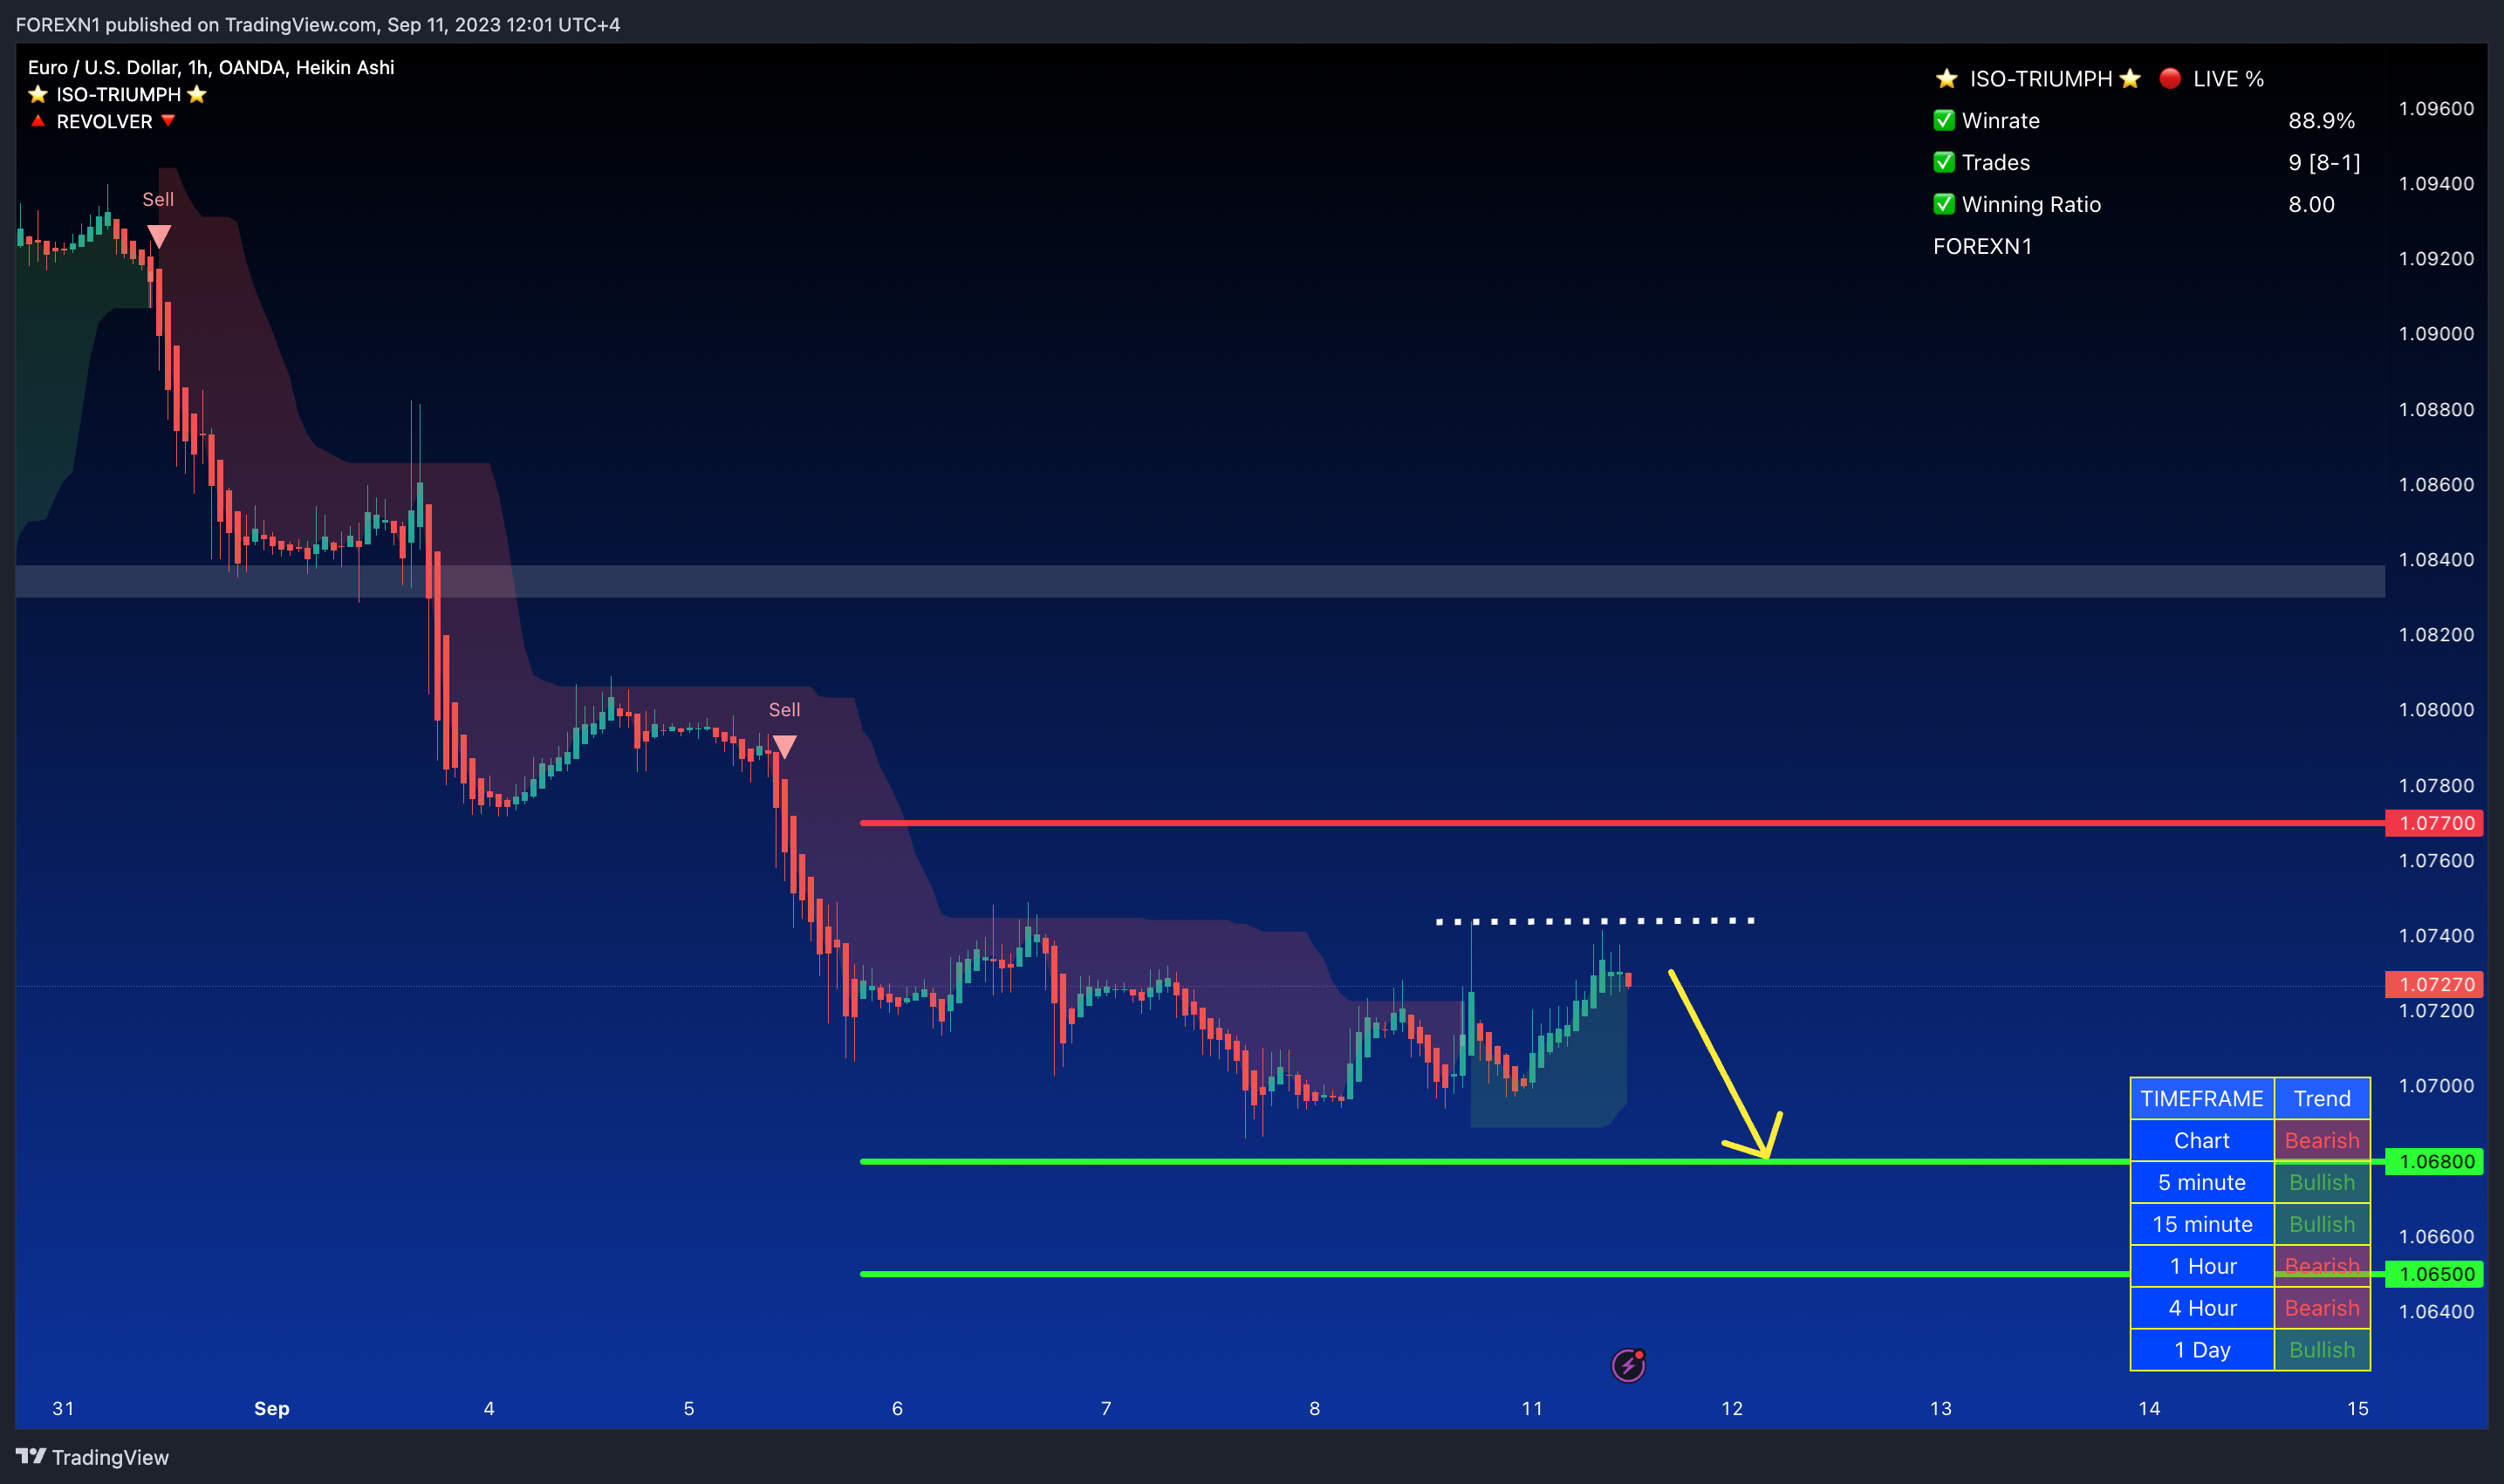Click the current price label 1.07270
The image size is (2504, 1484).
tap(2434, 984)
